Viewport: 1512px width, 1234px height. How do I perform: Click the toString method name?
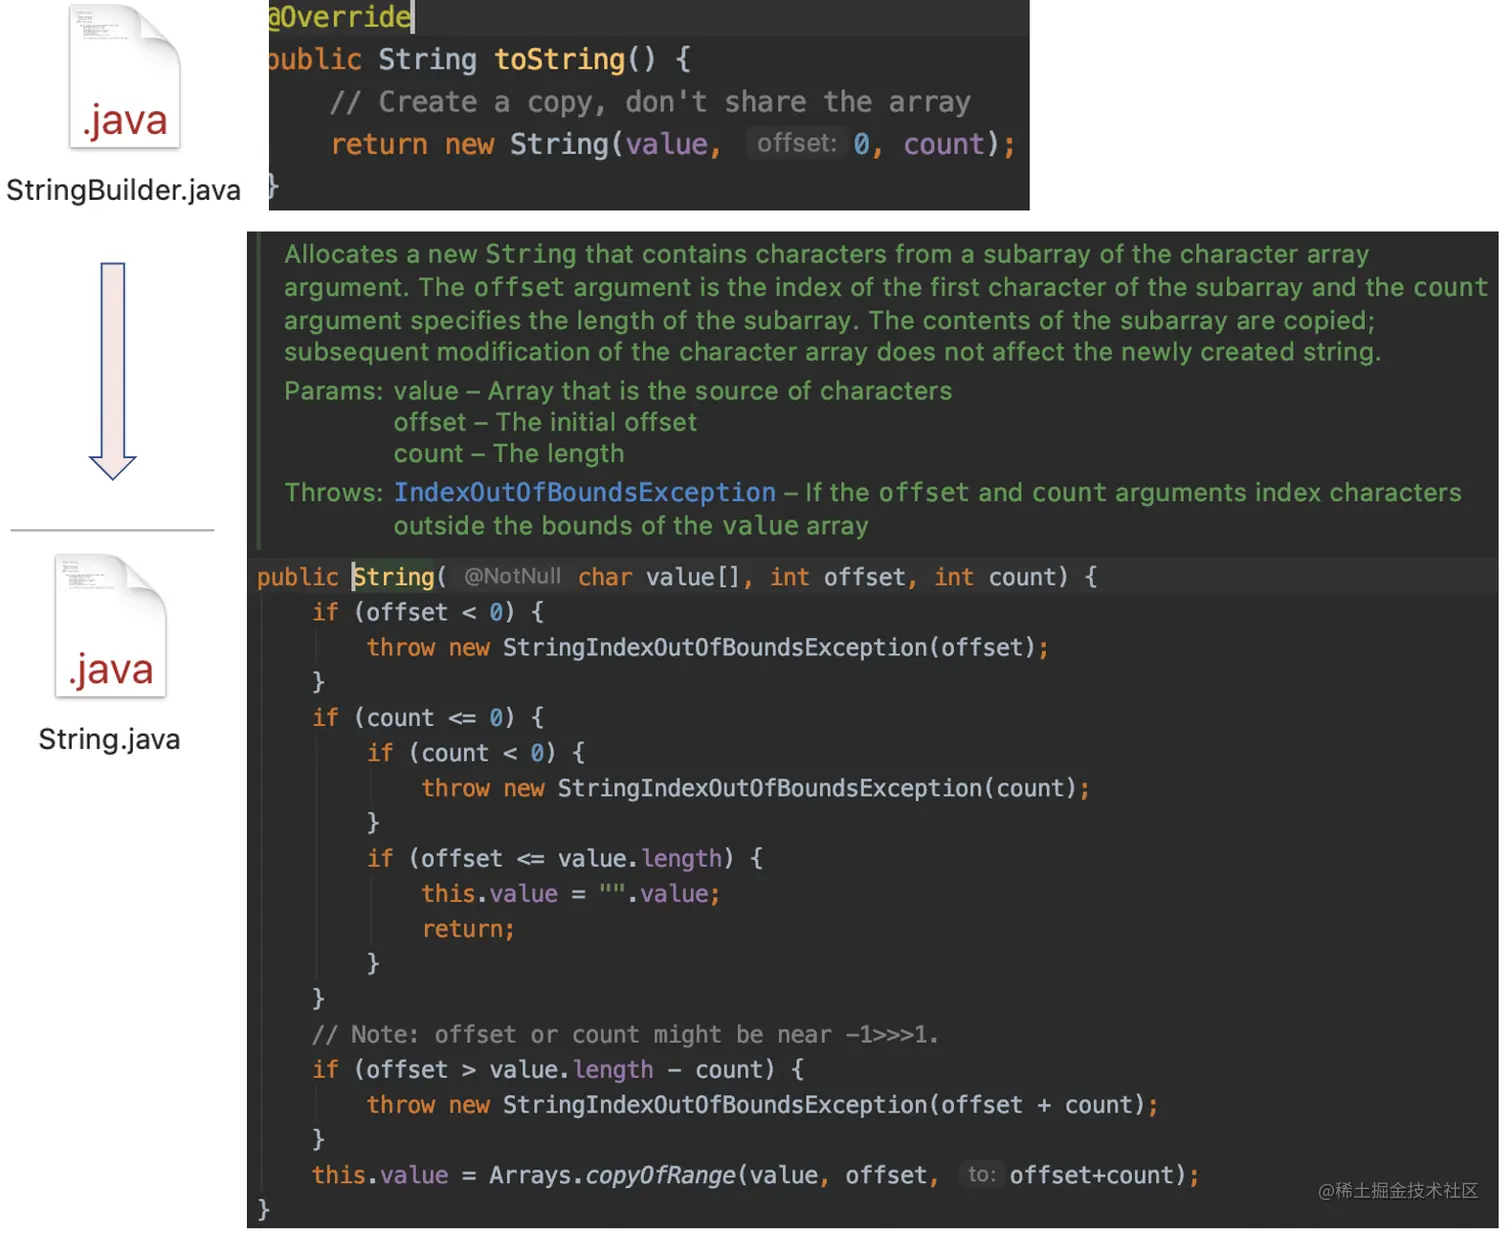point(559,59)
